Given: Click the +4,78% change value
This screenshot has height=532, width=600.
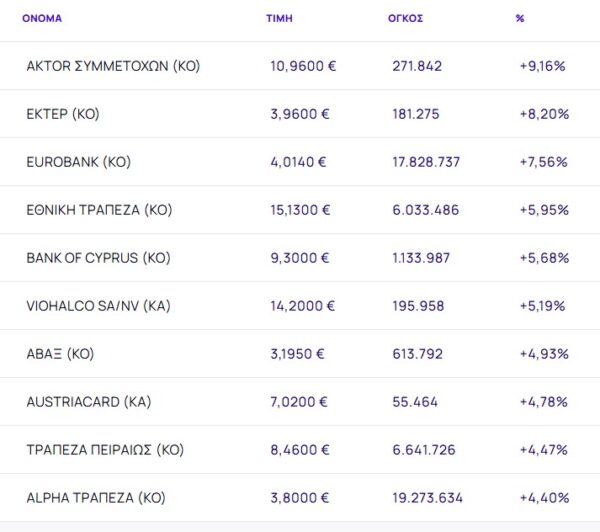Looking at the screenshot, I should tap(544, 402).
